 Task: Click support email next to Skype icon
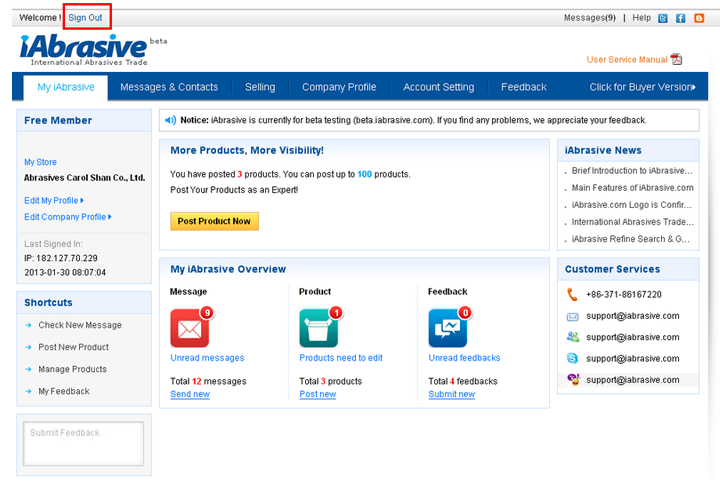click(633, 359)
